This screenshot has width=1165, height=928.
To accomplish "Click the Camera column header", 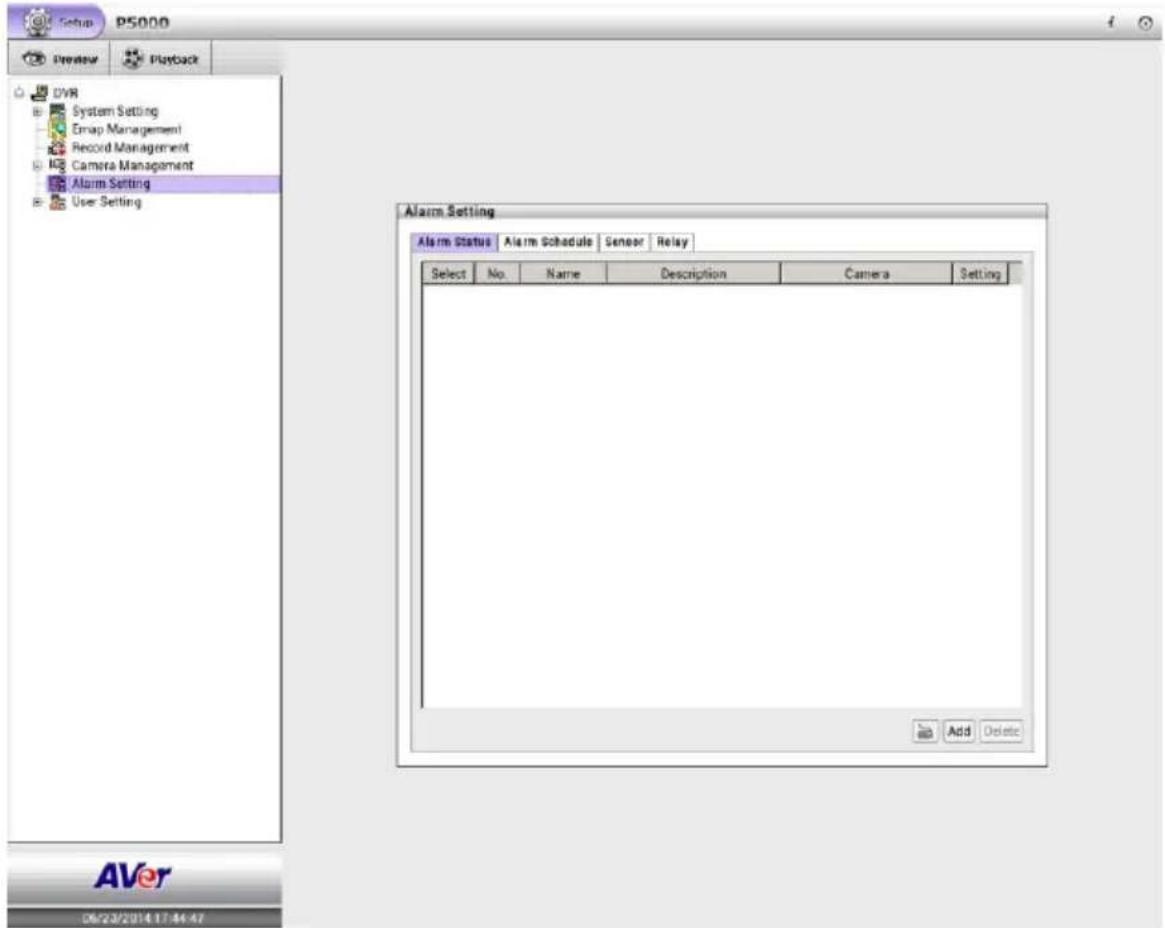I will [866, 273].
